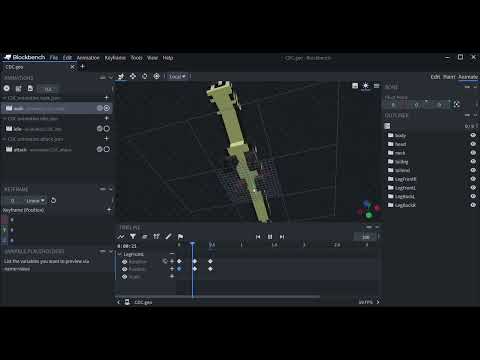The width and height of the screenshot is (480, 360).
Task: Hide the body group in outliner
Action: pos(473,135)
